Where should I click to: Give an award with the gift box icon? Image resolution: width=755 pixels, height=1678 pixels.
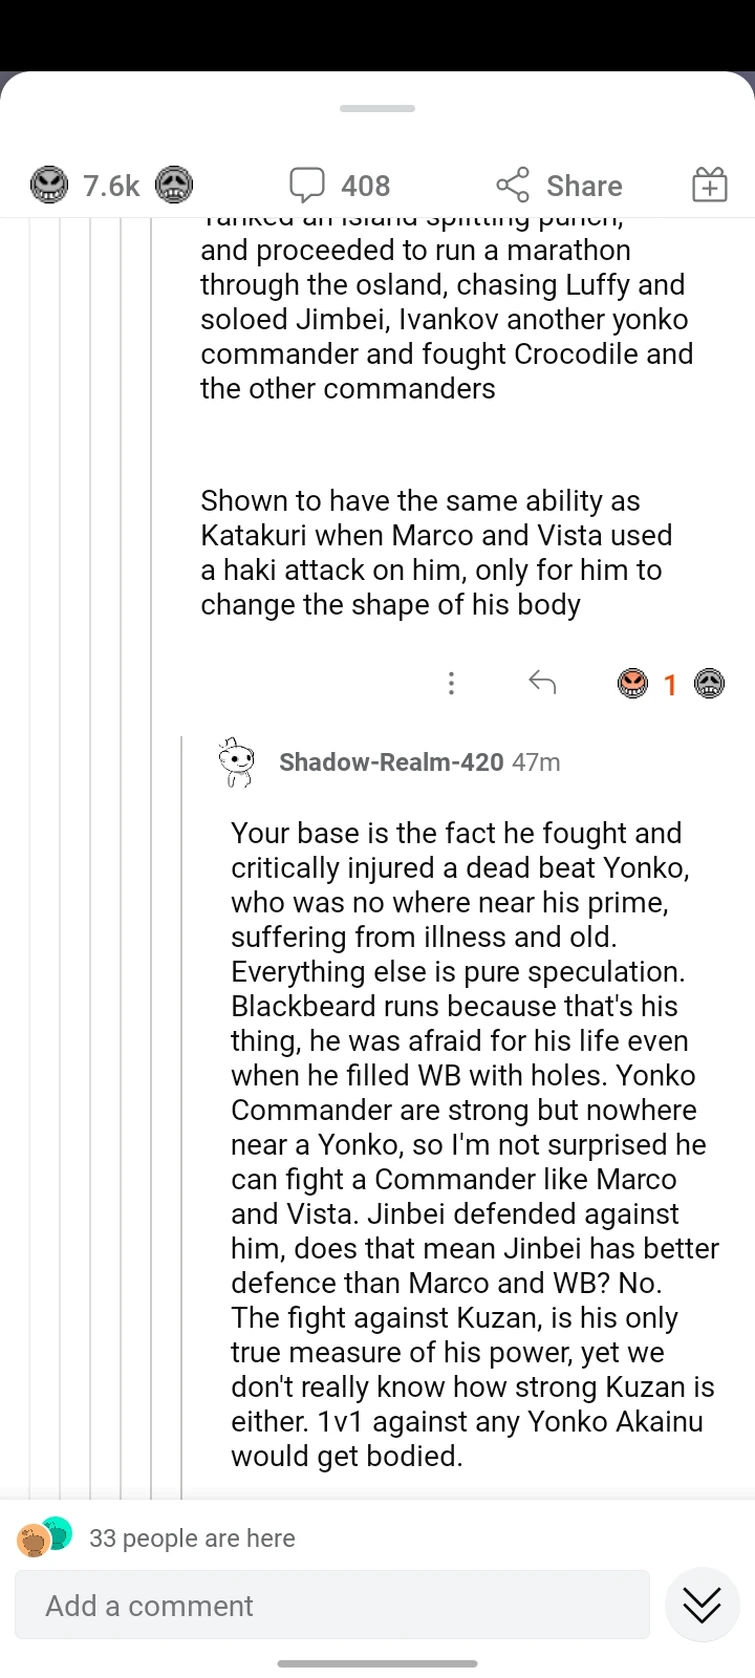(709, 184)
